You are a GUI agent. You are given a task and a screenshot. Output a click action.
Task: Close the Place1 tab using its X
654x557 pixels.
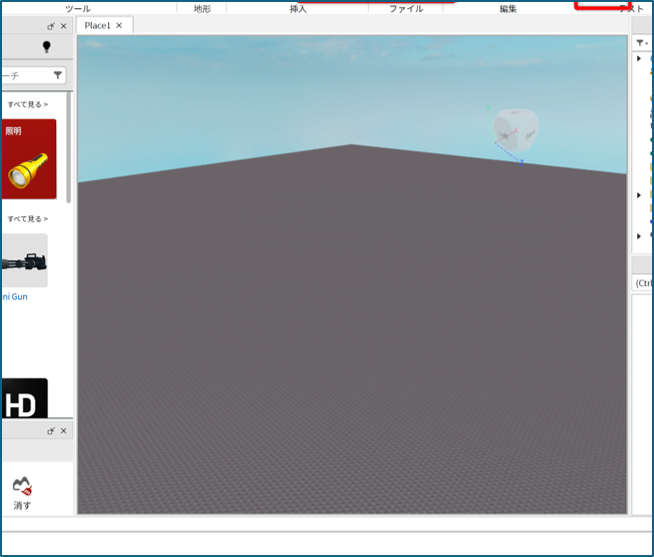[x=120, y=25]
